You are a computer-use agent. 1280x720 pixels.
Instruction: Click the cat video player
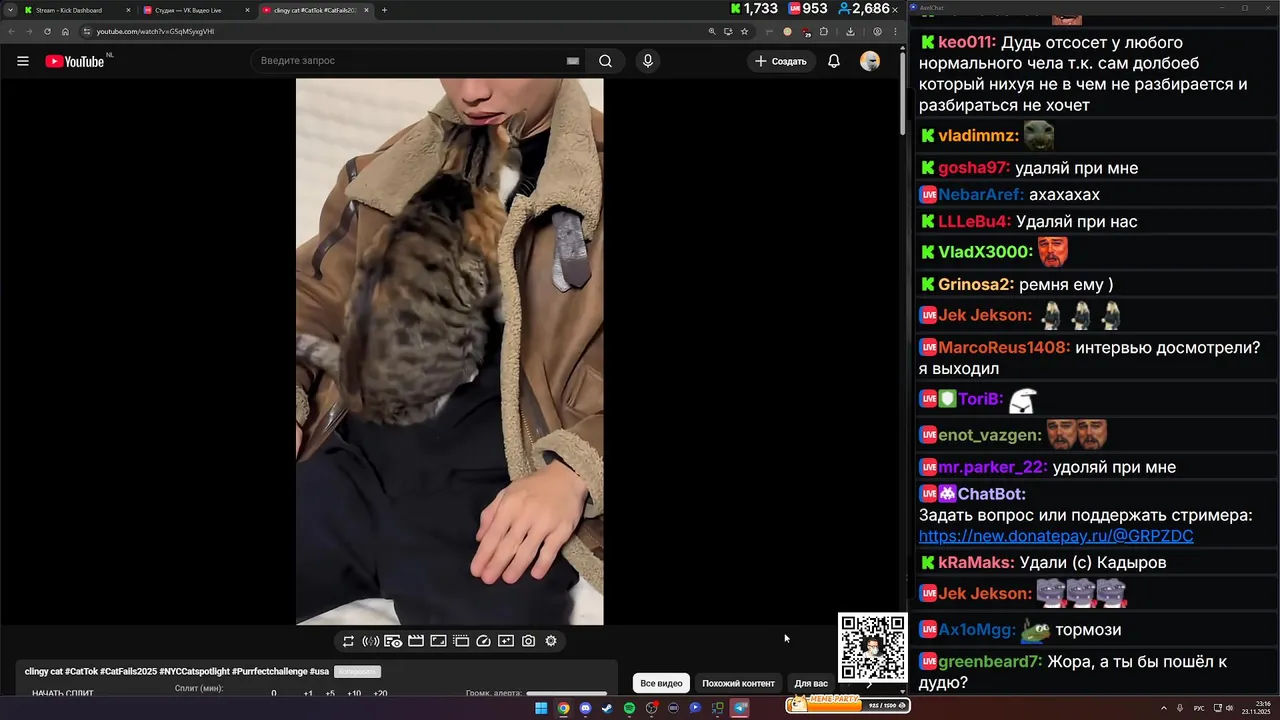450,352
